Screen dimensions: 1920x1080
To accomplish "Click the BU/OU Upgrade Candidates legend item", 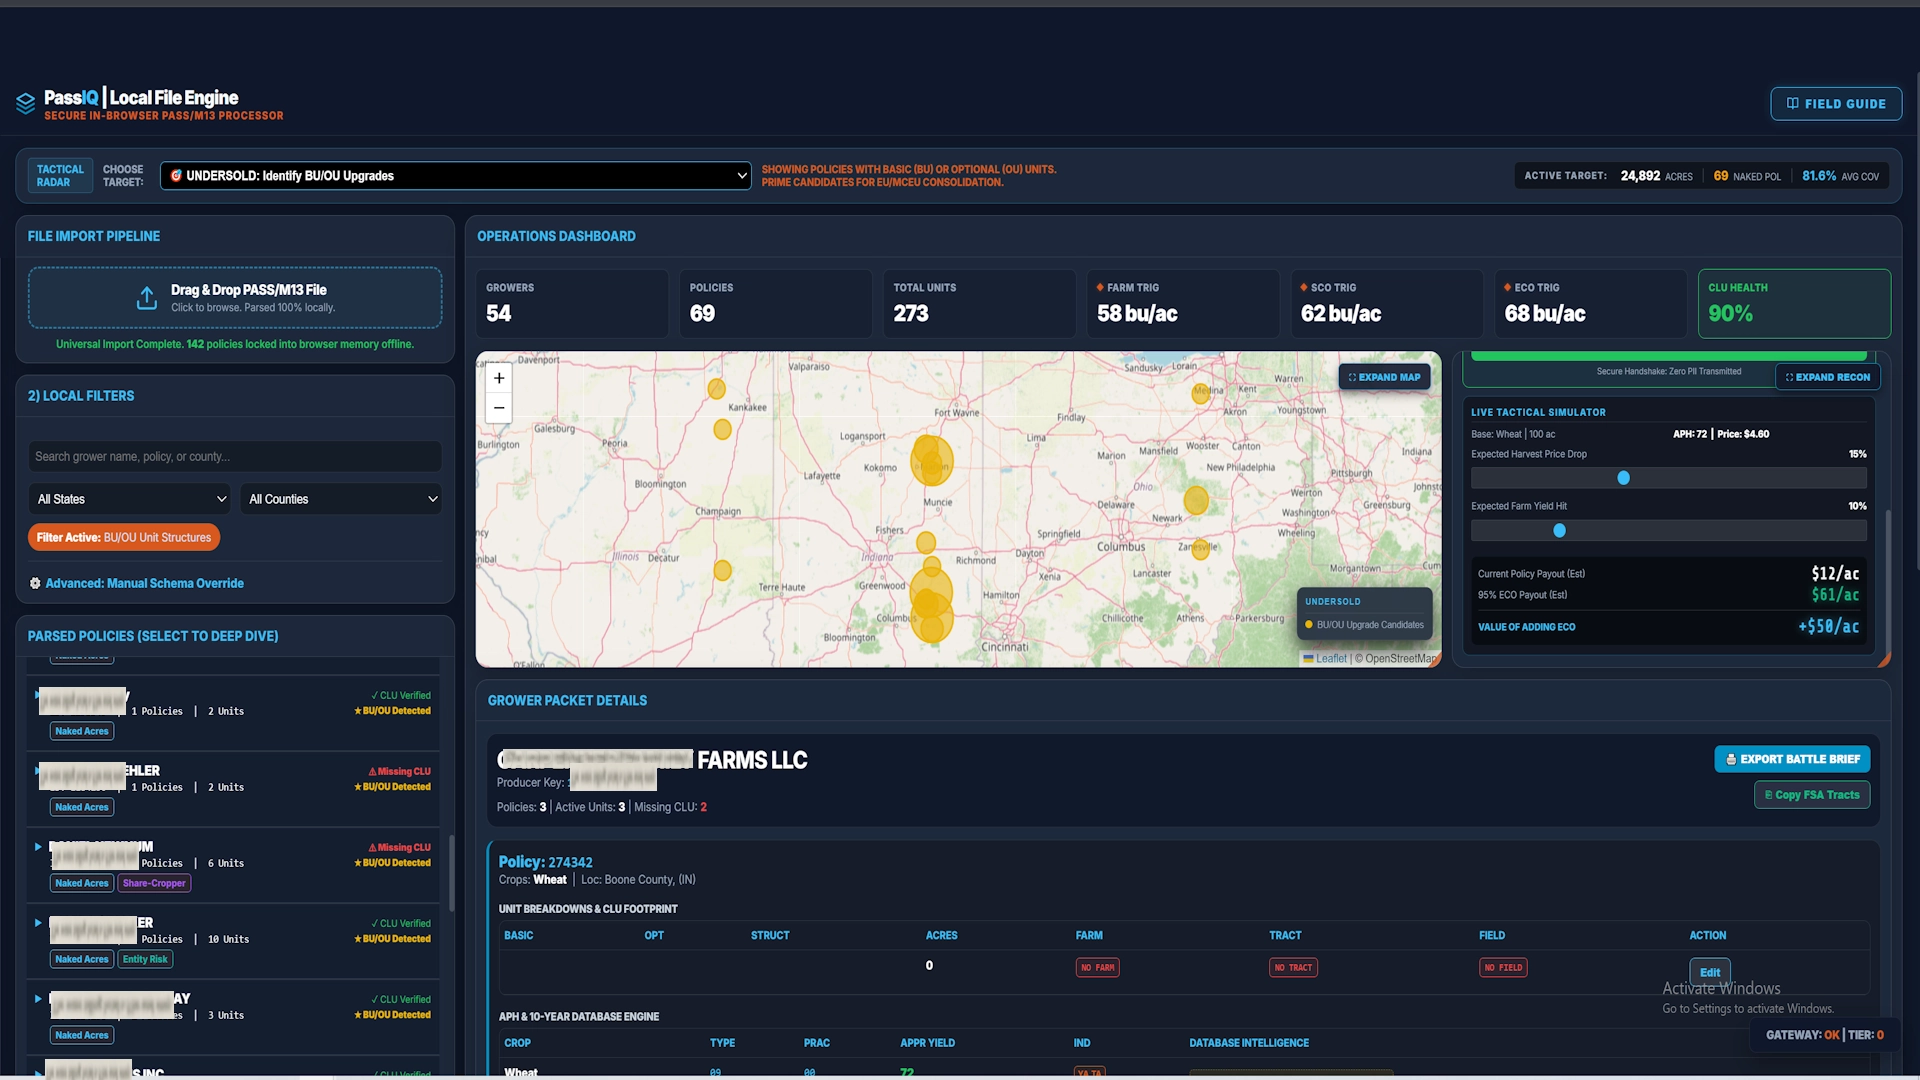I will pyautogui.click(x=1364, y=626).
